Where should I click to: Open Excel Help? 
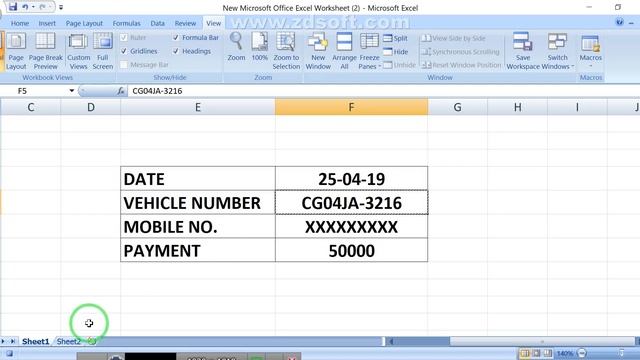click(x=620, y=22)
